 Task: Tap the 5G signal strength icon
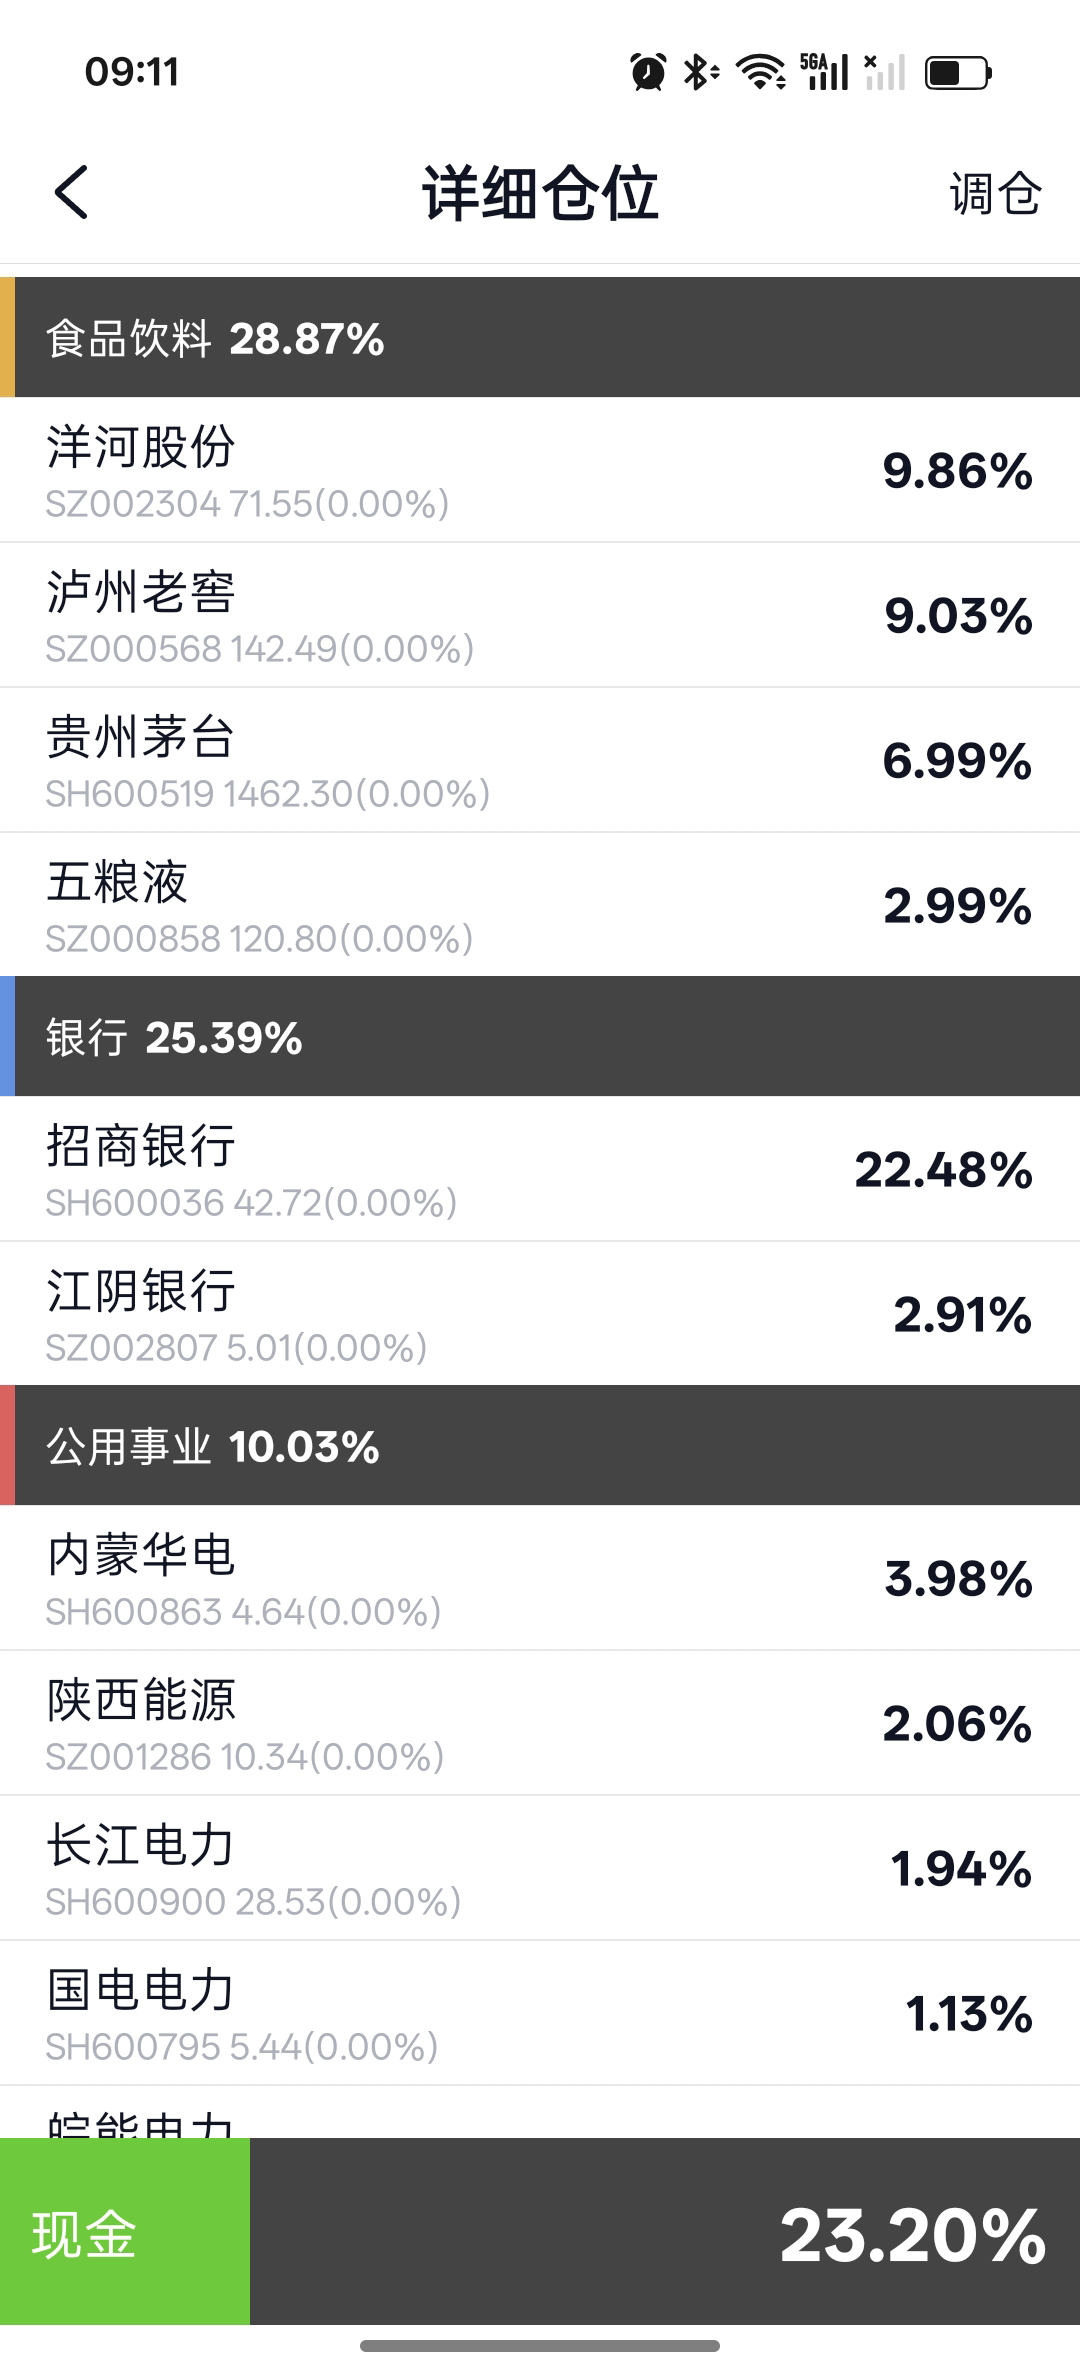tap(824, 72)
